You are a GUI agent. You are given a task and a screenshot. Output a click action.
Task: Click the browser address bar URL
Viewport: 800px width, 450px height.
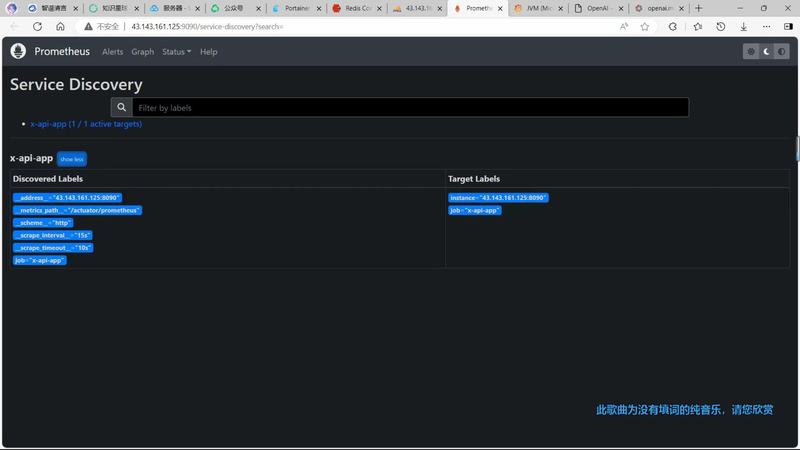(x=207, y=27)
